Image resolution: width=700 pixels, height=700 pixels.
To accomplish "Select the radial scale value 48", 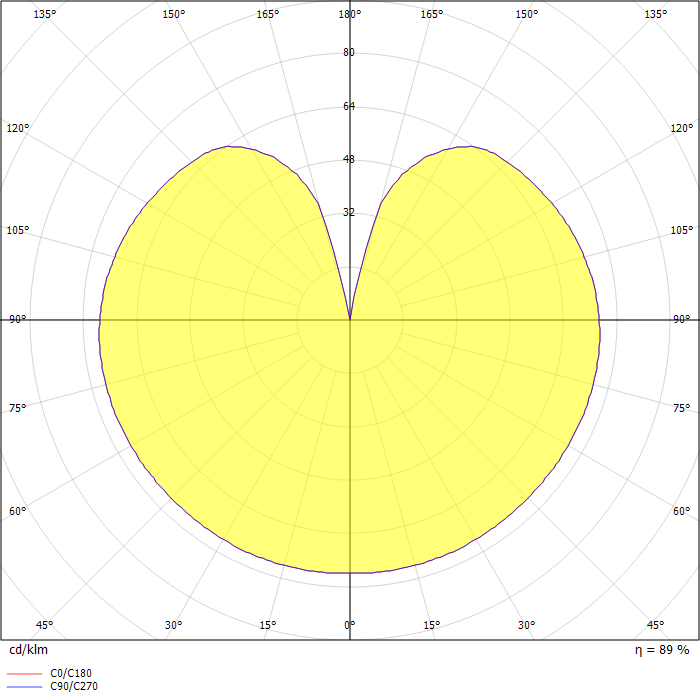I will [x=349, y=159].
